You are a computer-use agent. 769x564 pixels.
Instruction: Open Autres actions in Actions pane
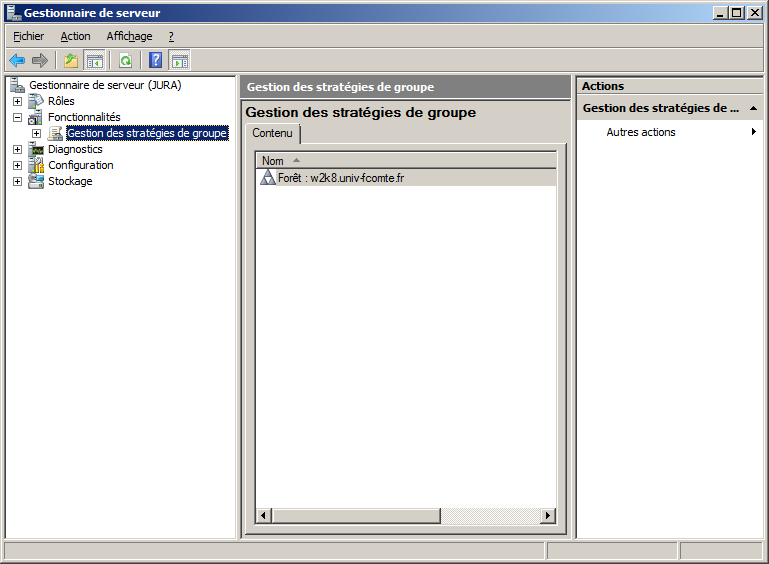(641, 132)
